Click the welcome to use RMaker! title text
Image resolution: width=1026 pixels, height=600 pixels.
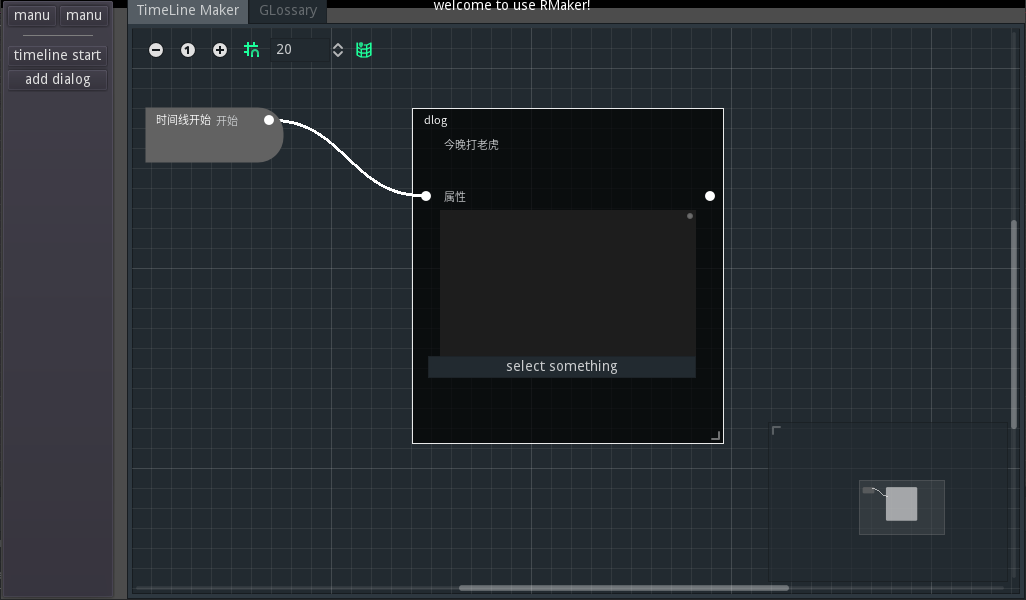tap(512, 5)
